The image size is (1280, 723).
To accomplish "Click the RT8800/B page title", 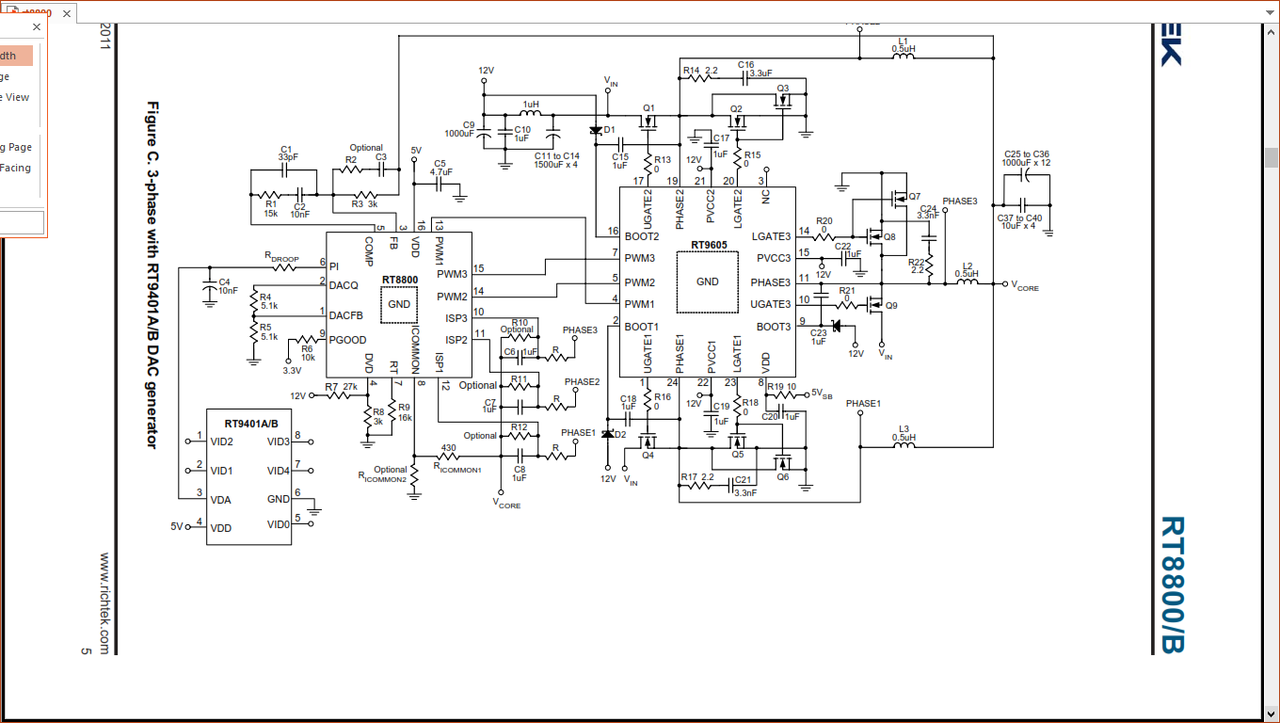I will point(1172,585).
